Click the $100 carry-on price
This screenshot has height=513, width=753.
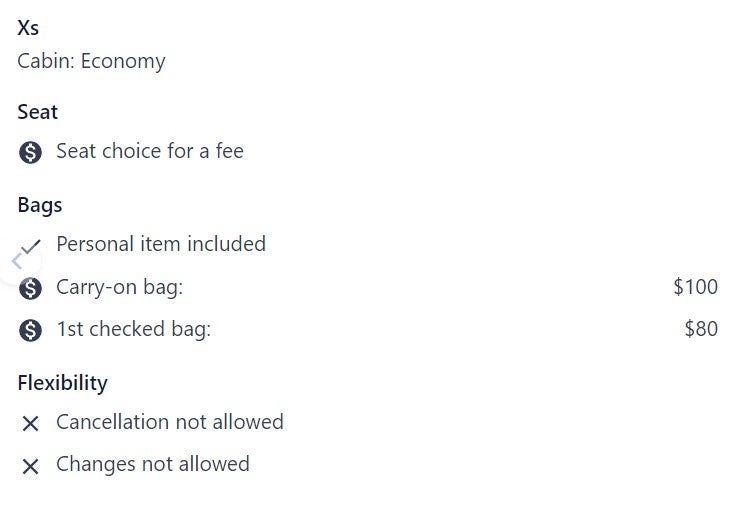(695, 287)
